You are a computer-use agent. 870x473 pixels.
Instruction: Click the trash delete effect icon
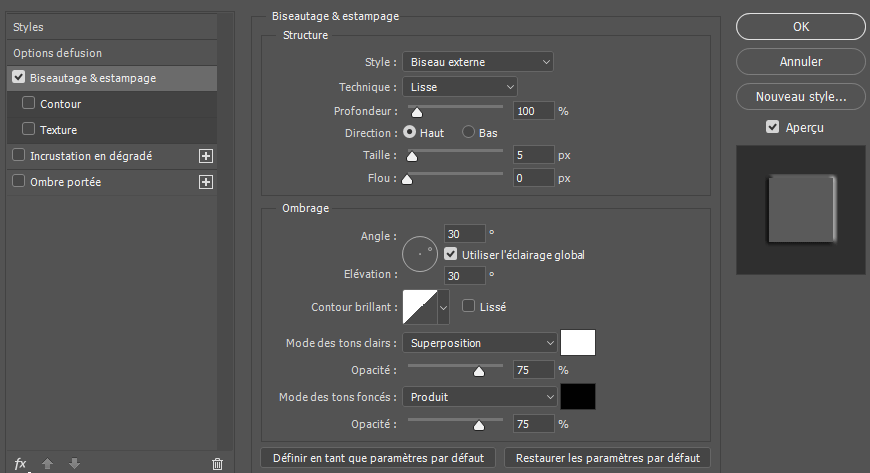(217, 463)
